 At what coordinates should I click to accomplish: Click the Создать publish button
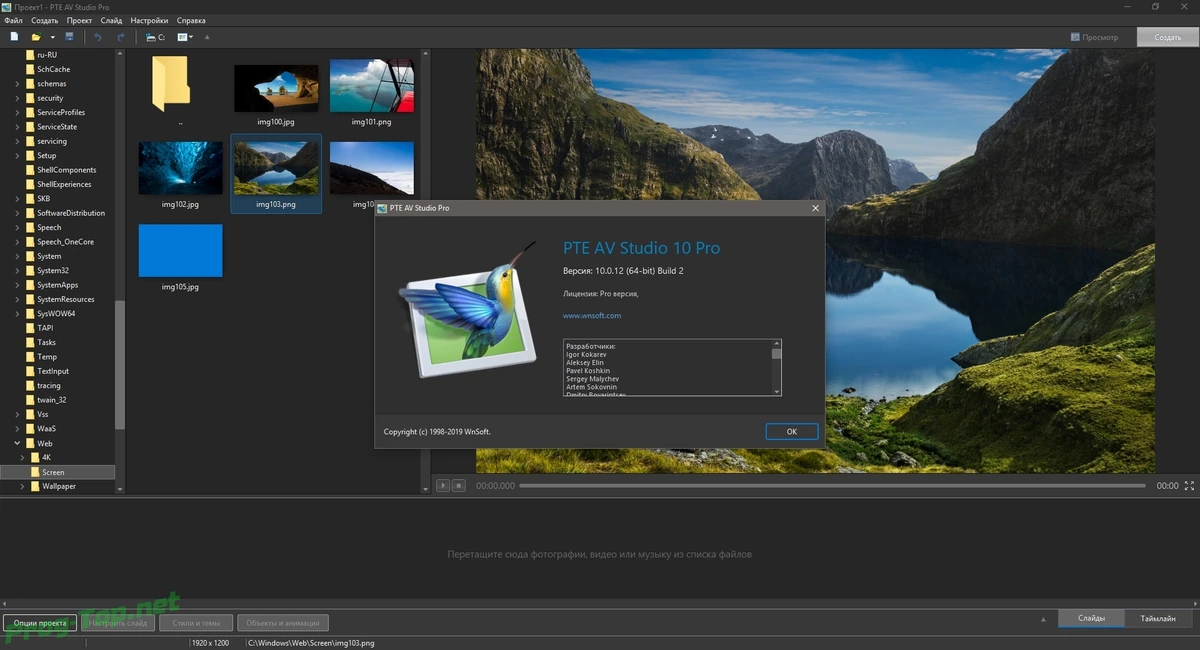point(1167,37)
